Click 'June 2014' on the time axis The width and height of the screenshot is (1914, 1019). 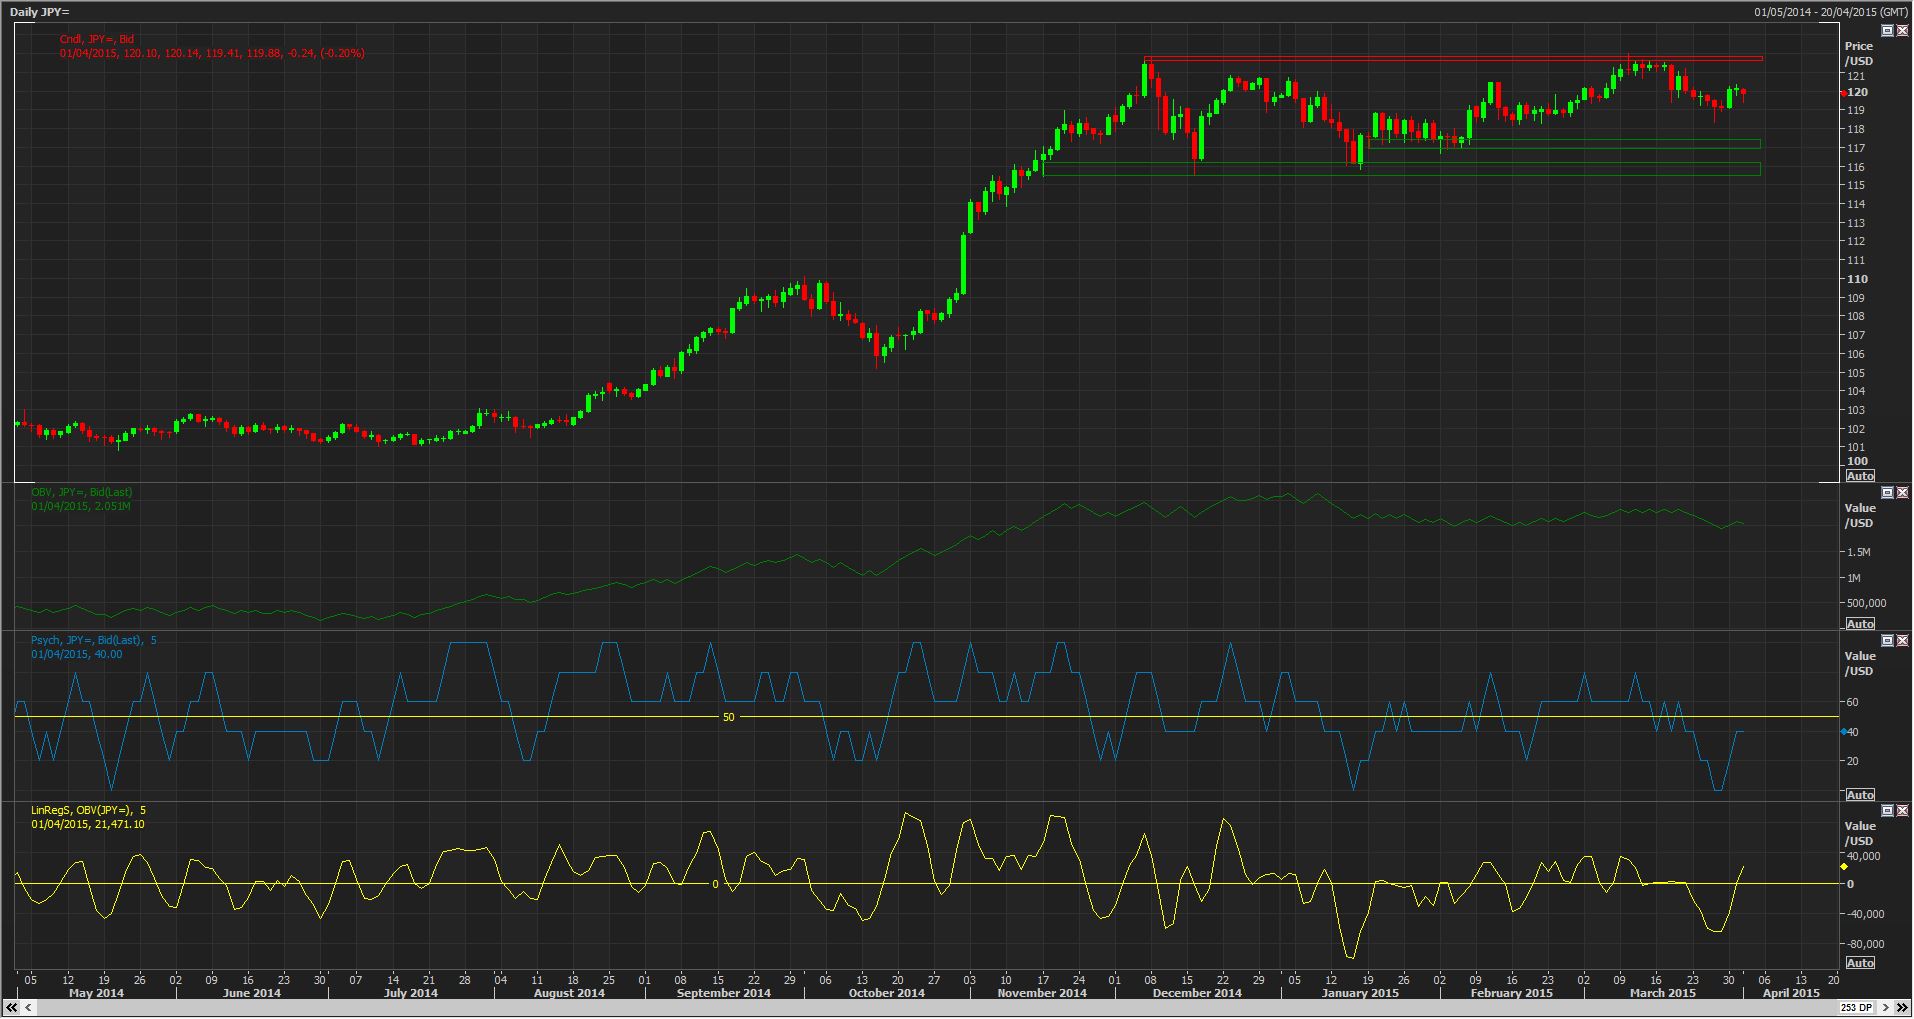[x=251, y=993]
